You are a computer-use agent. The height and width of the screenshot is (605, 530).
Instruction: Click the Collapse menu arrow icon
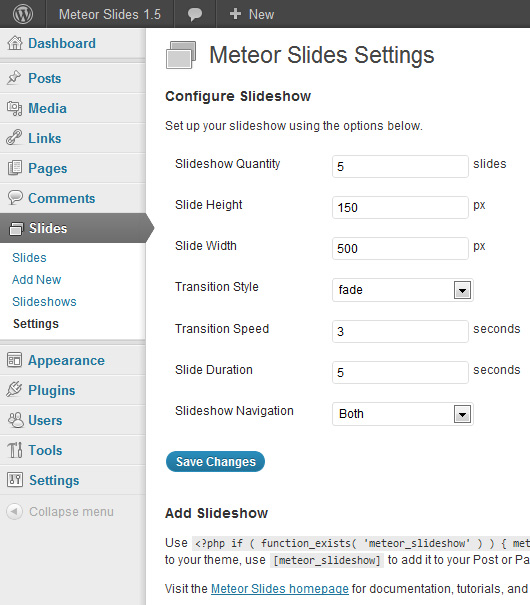[15, 512]
